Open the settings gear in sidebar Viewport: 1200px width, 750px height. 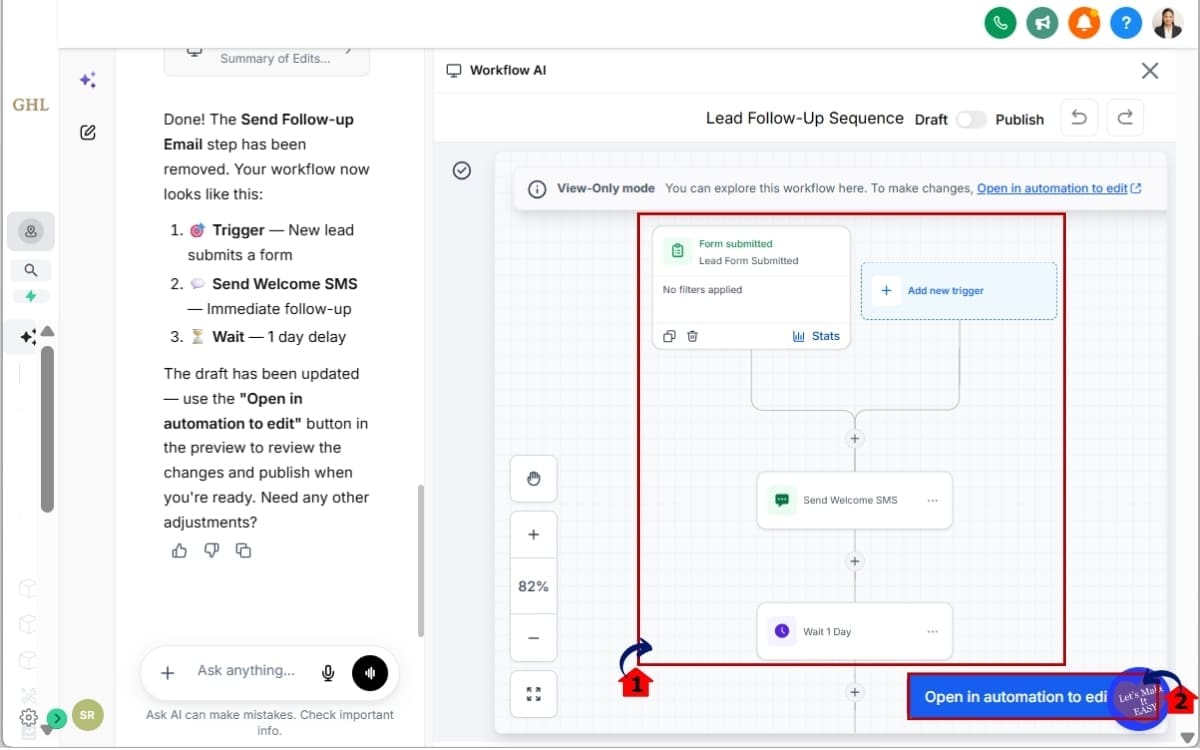coord(28,717)
